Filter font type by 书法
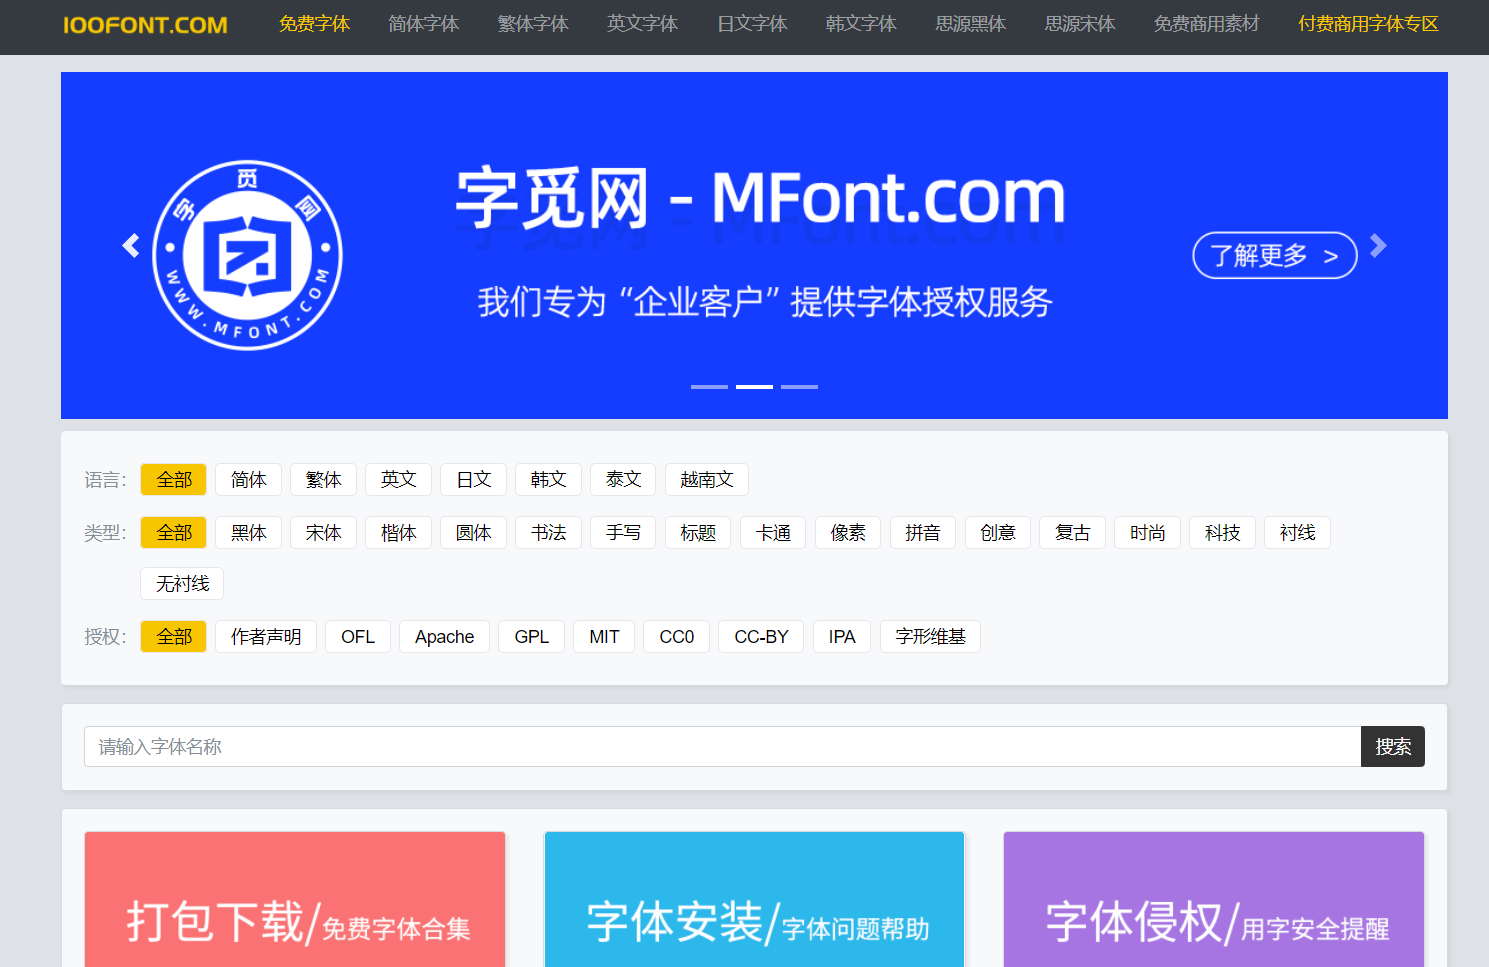1489x967 pixels. (x=548, y=533)
